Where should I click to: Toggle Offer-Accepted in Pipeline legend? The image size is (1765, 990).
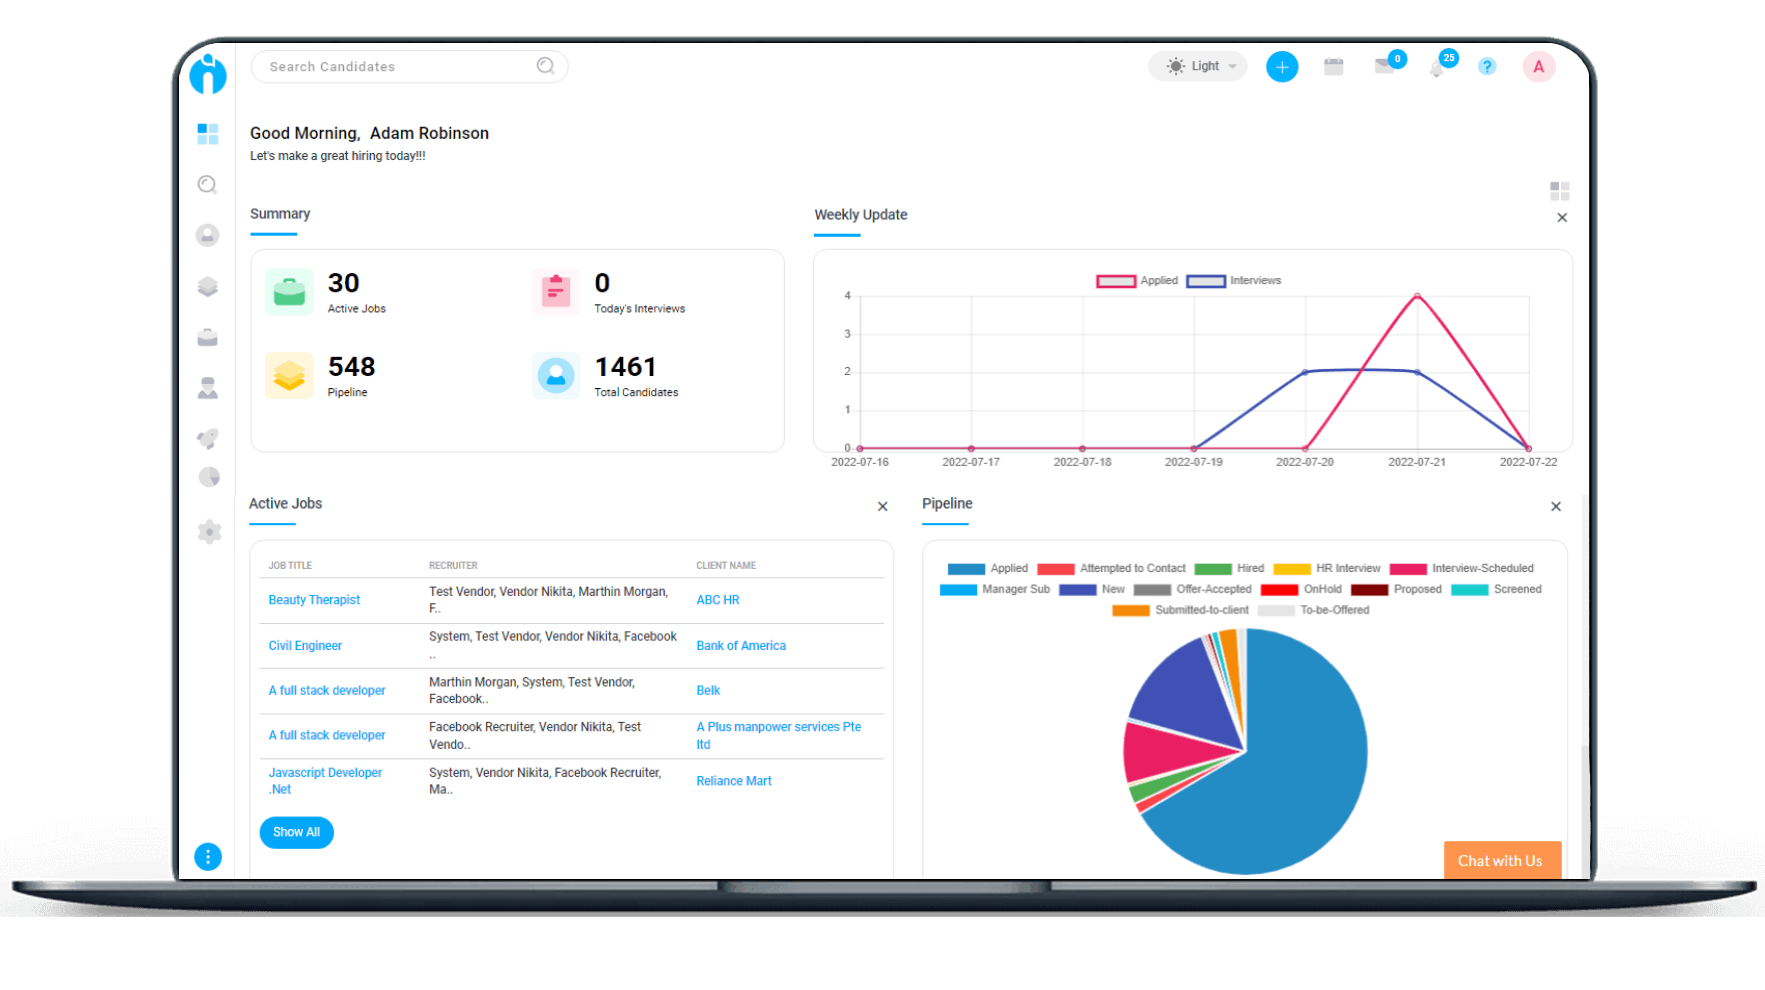(1193, 589)
